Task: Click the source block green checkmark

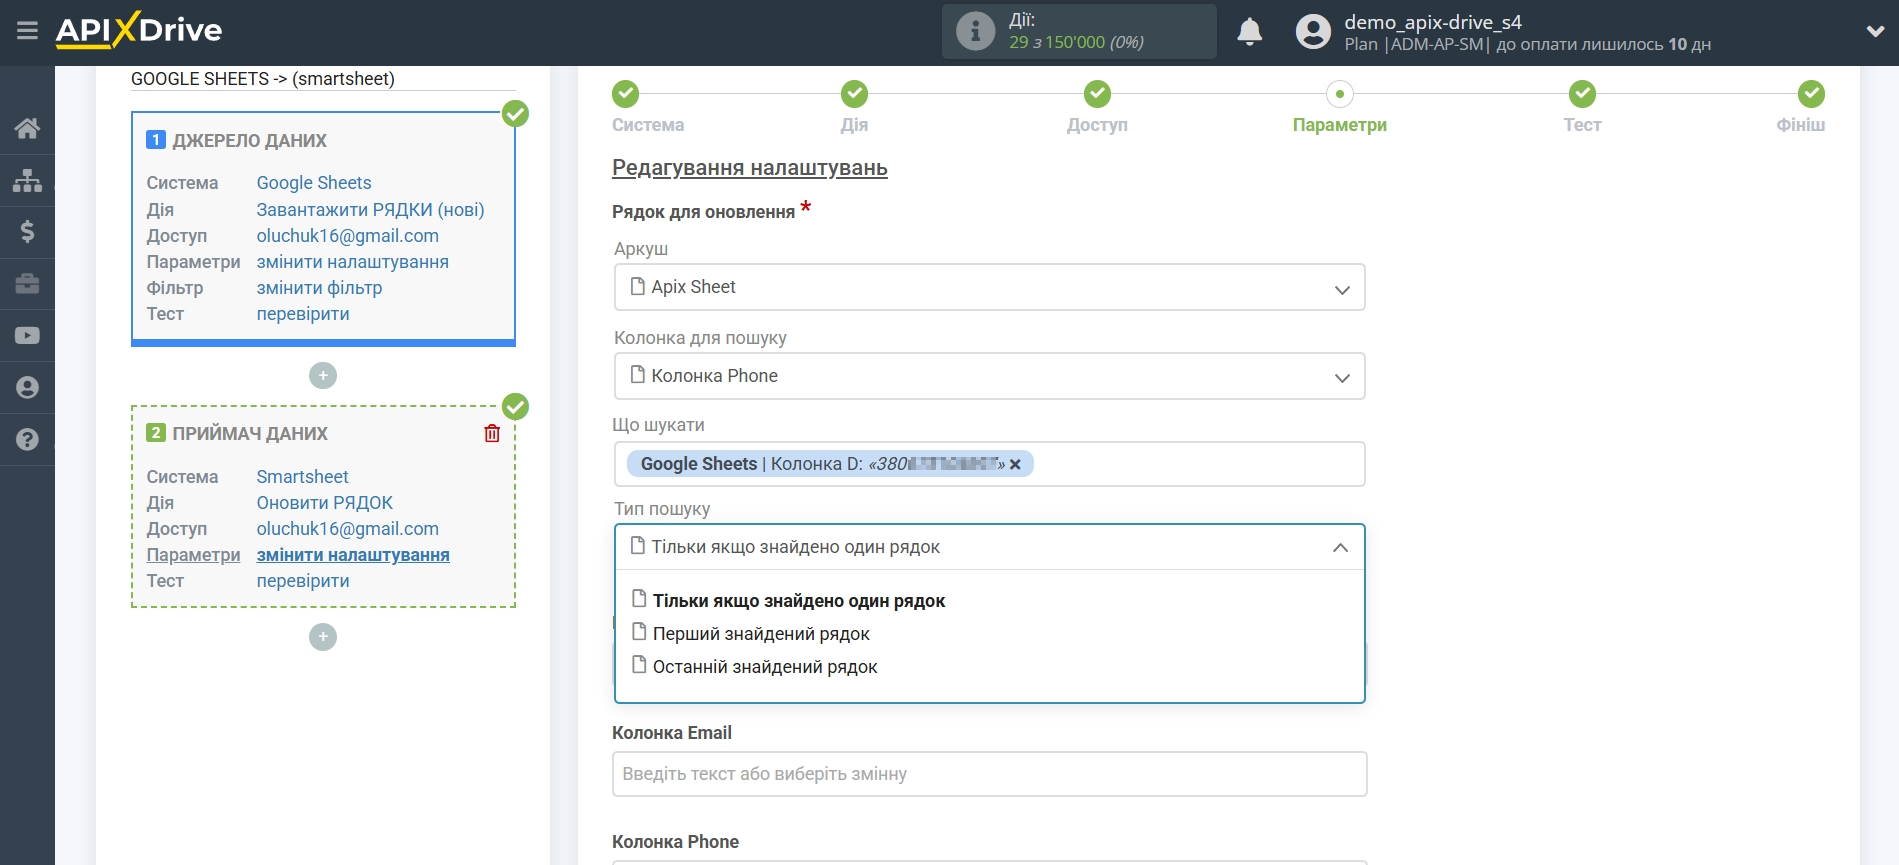Action: (515, 113)
